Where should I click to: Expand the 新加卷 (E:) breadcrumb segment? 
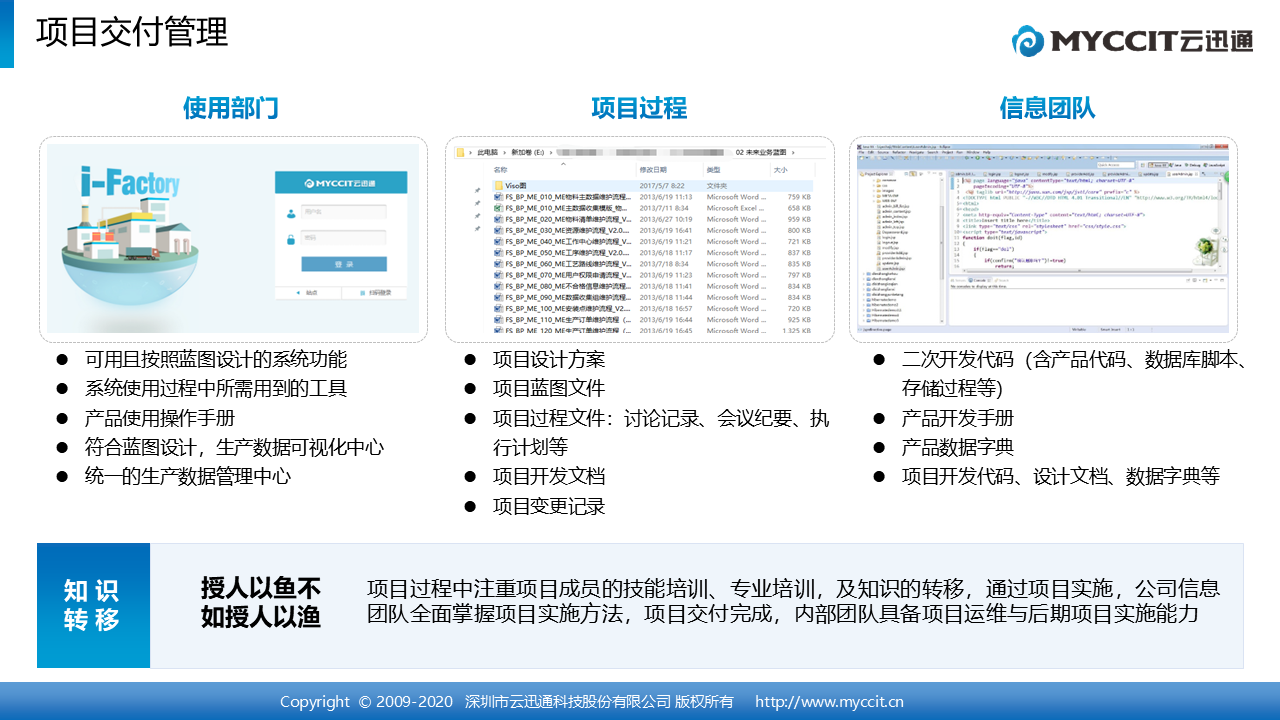tap(528, 152)
